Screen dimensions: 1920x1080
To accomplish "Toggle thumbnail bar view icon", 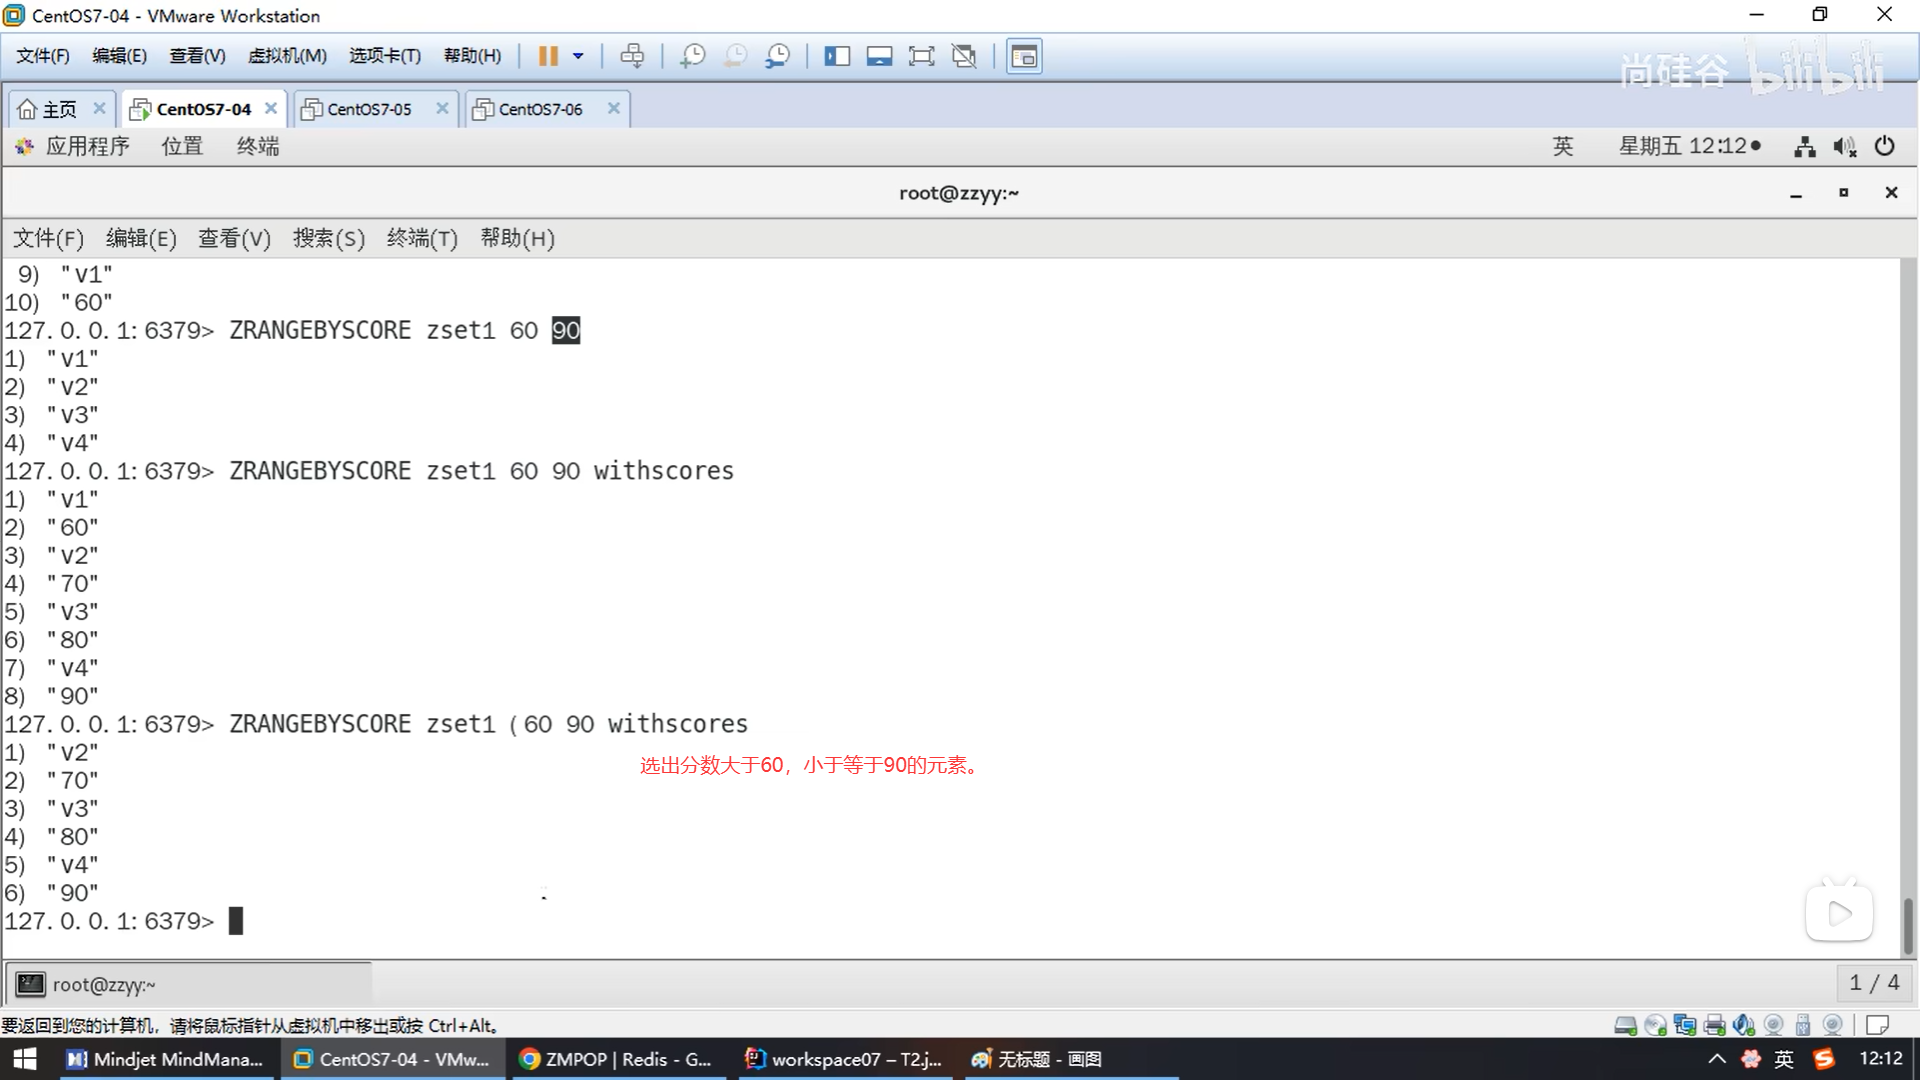I will (x=879, y=56).
